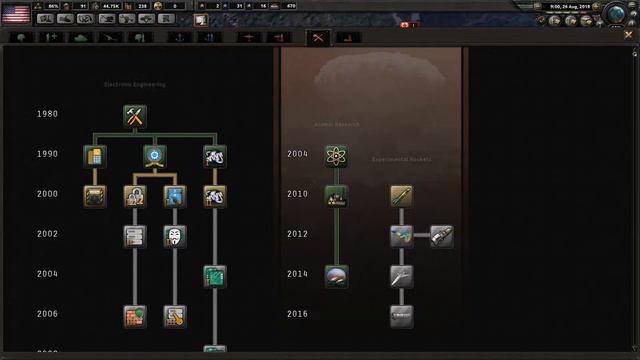Click the globe icon at top right
This screenshot has width=640, height=360.
[x=616, y=13]
